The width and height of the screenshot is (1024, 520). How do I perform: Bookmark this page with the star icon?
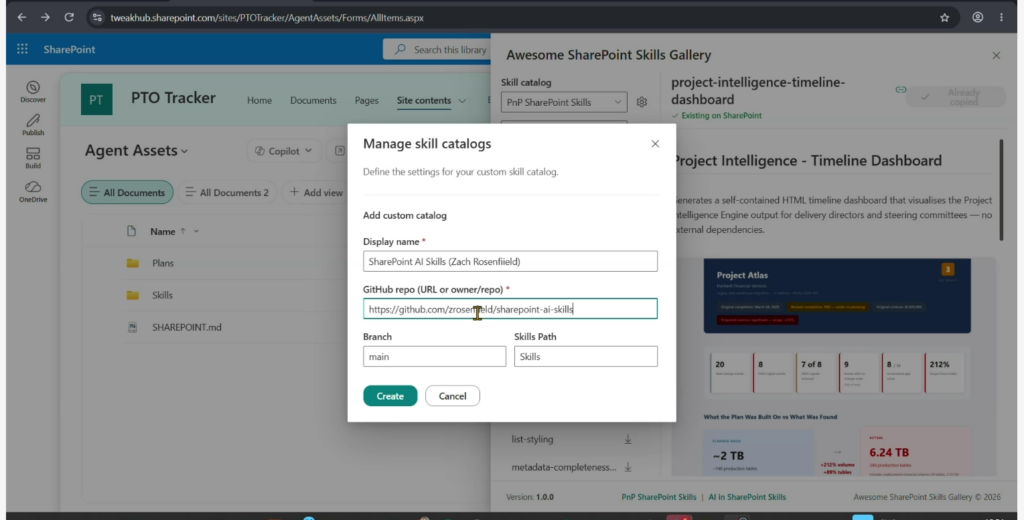click(944, 18)
